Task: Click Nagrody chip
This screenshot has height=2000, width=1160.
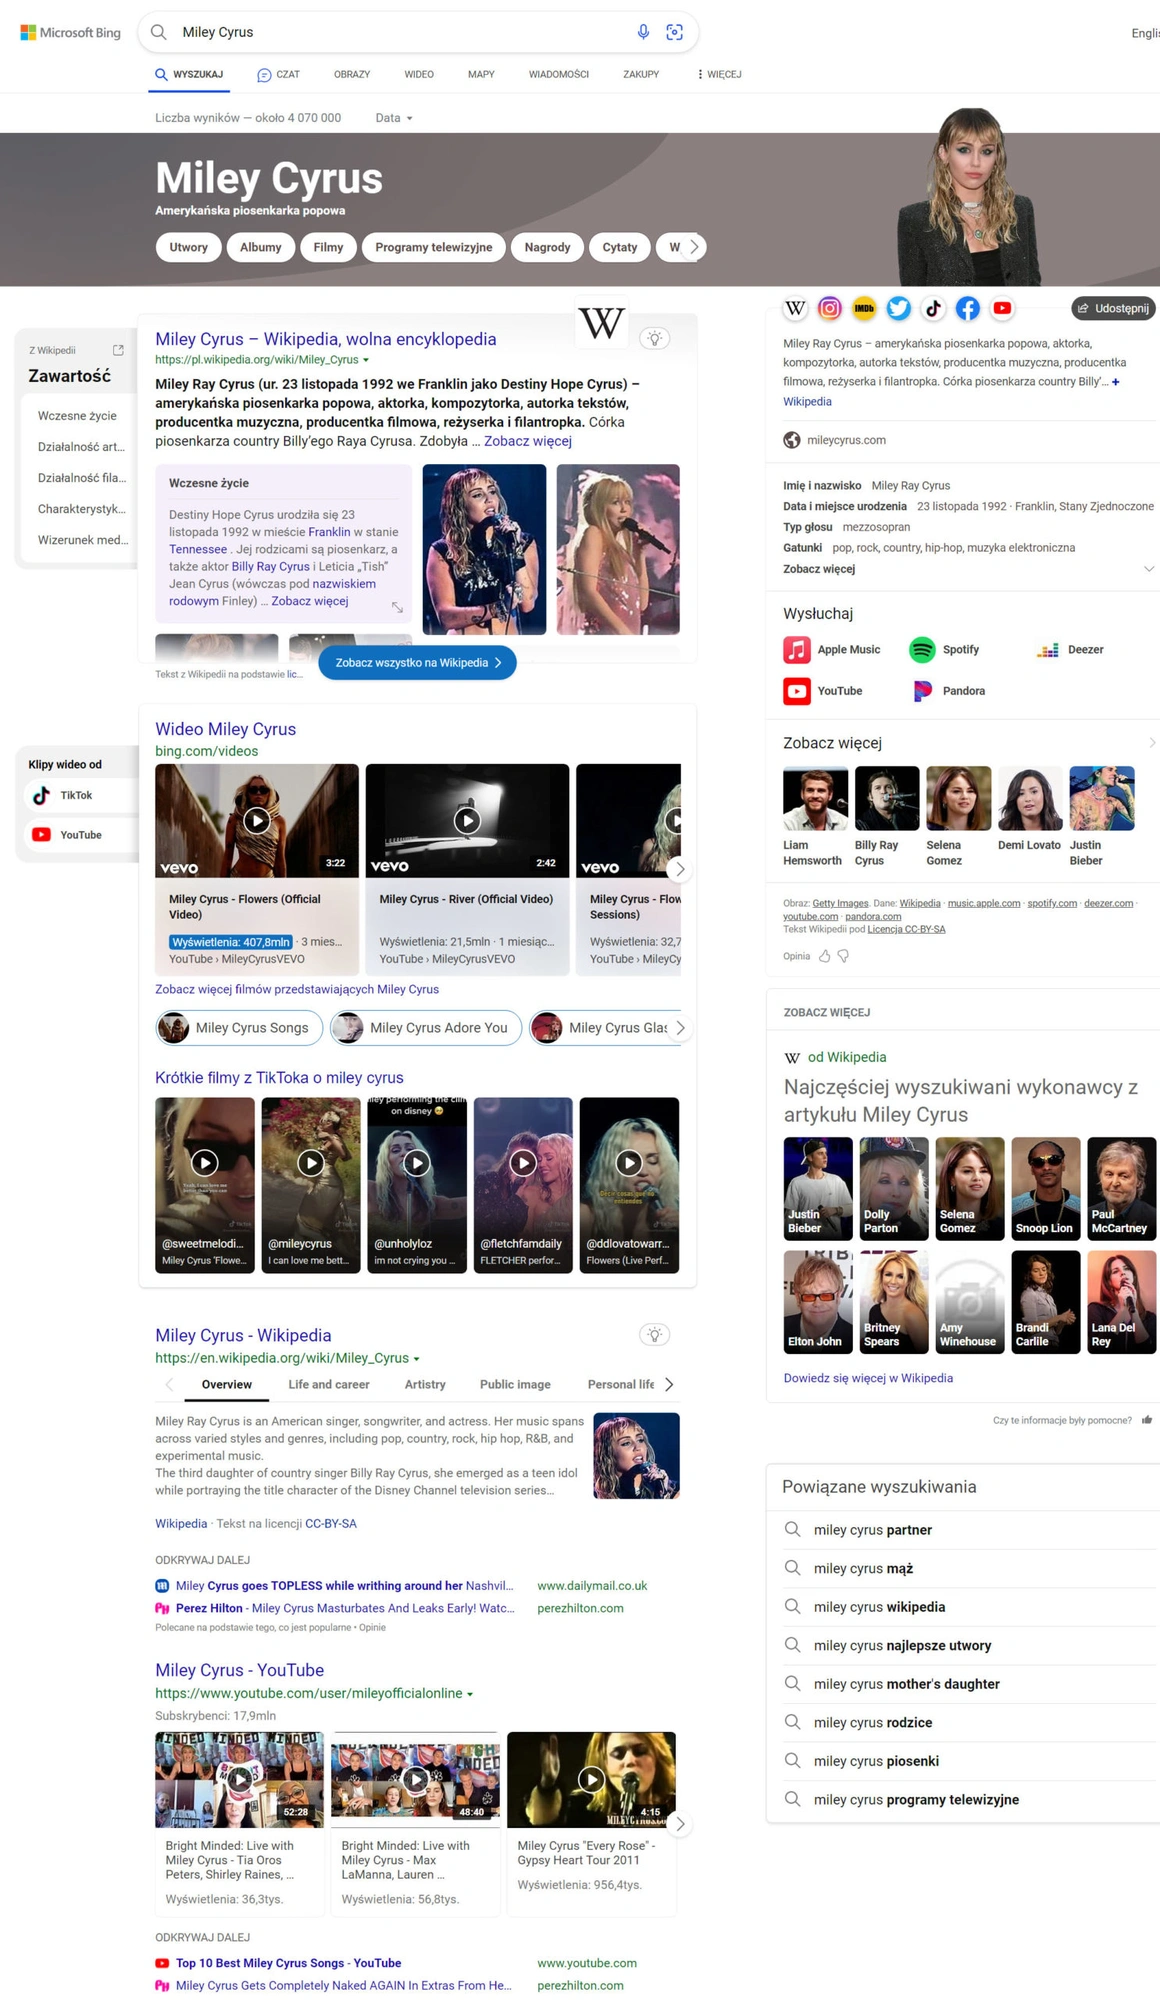Action: tap(548, 247)
